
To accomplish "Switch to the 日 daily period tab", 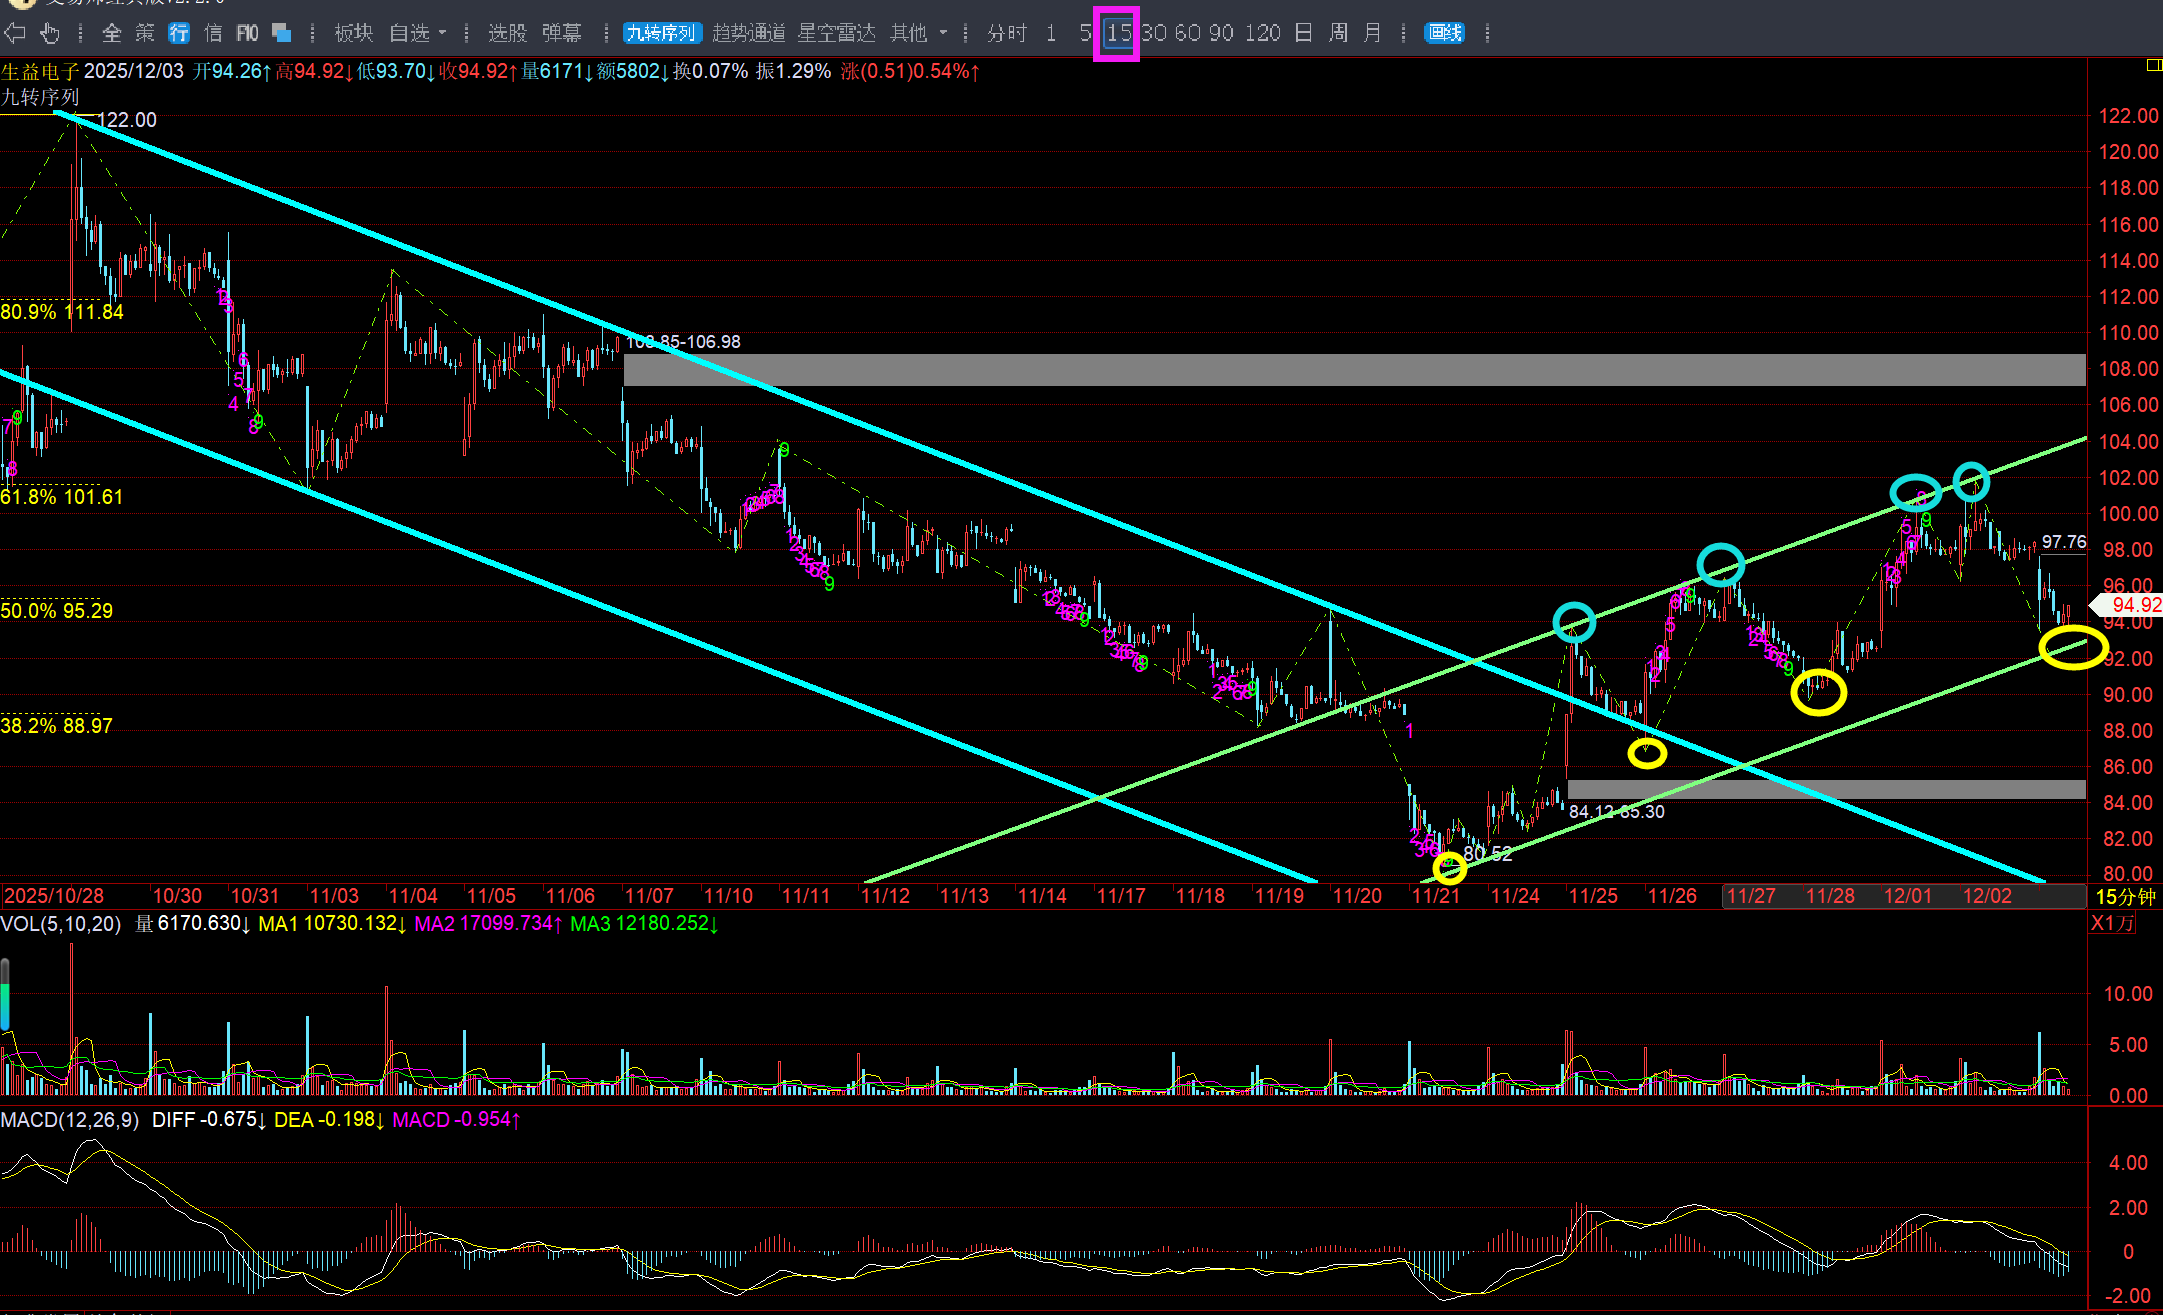I will (x=1303, y=33).
